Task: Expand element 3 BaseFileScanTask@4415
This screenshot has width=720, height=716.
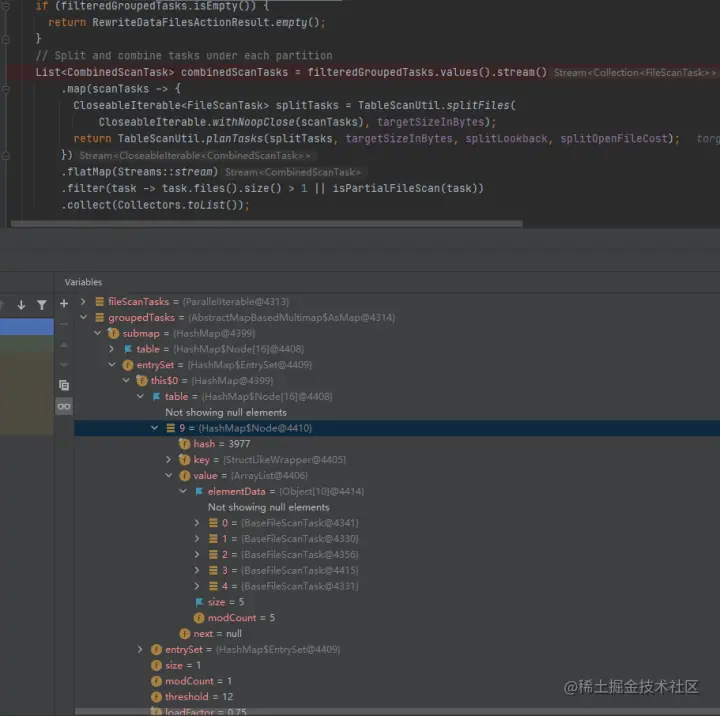Action: (x=197, y=570)
